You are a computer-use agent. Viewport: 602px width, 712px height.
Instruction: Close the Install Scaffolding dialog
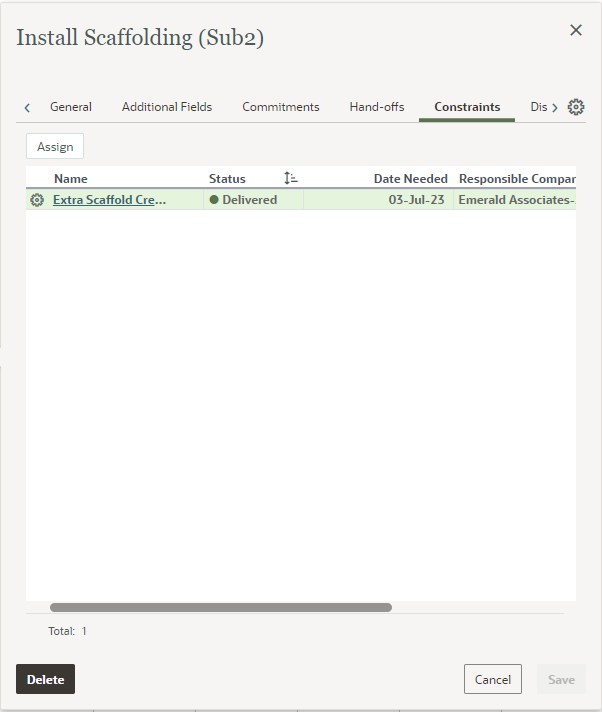[x=576, y=30]
